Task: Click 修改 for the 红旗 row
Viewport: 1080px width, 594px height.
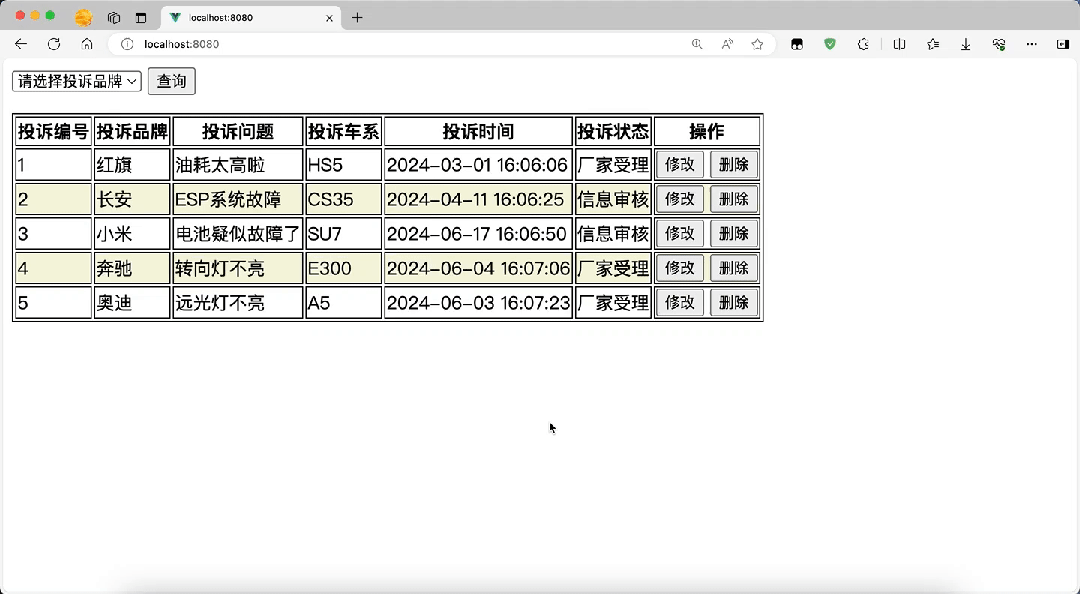Action: tap(680, 165)
